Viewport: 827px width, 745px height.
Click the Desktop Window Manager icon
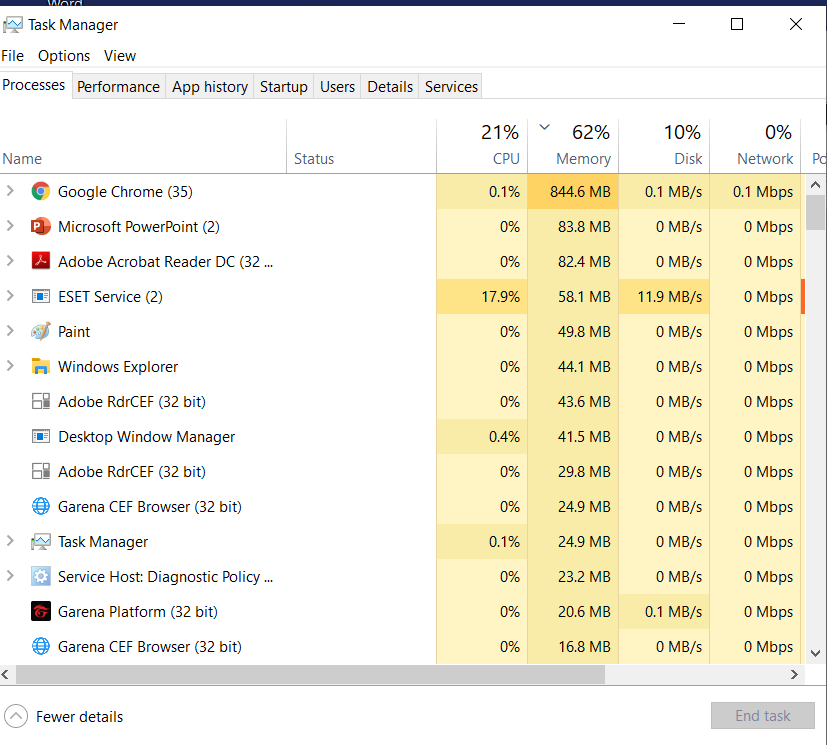pos(41,437)
